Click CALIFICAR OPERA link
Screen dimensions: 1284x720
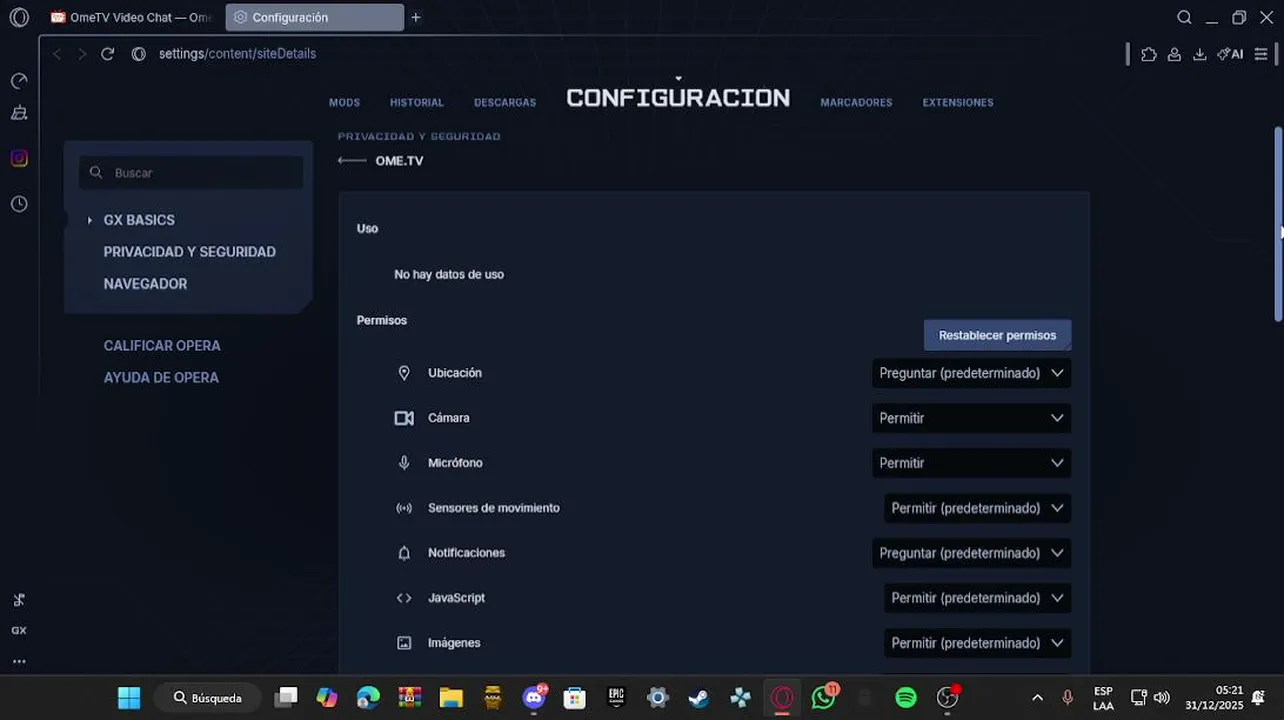162,346
